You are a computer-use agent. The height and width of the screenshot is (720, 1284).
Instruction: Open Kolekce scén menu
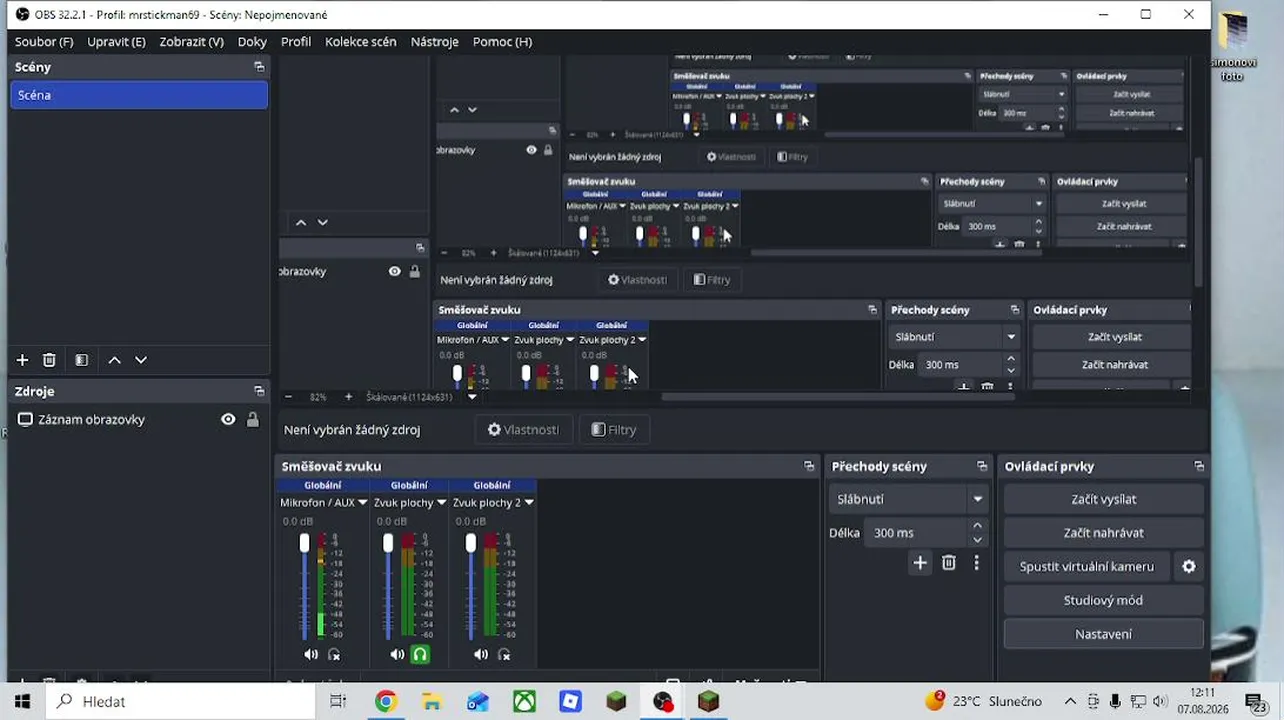pyautogui.click(x=360, y=42)
